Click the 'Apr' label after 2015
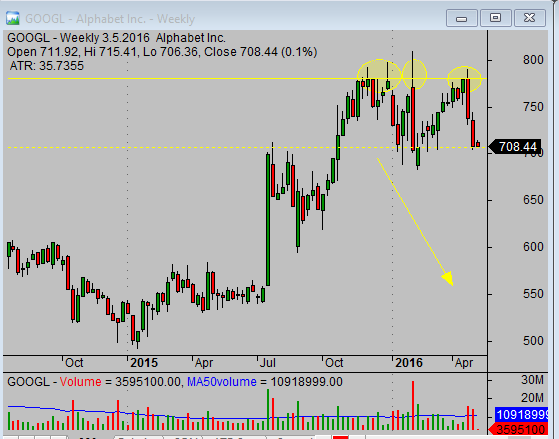559x439 pixels. (204, 363)
